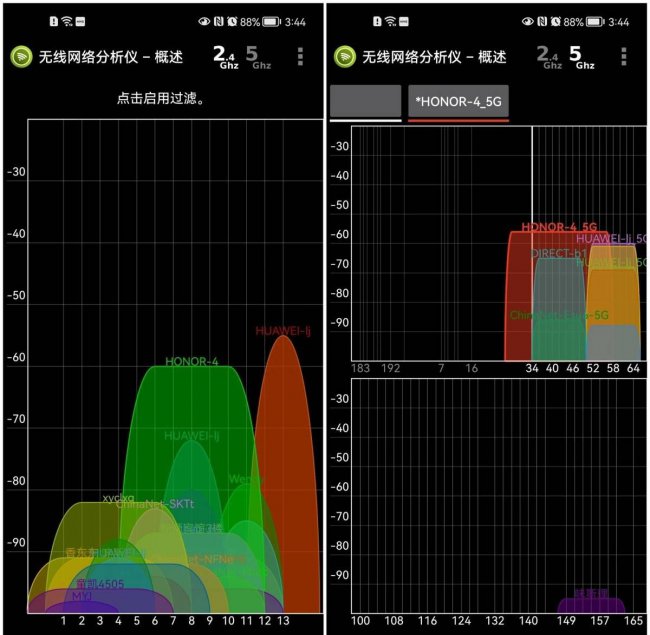Screen dimensions: 650x635
Task: Tap the purple signal block near channel 149
Action: [x=591, y=605]
